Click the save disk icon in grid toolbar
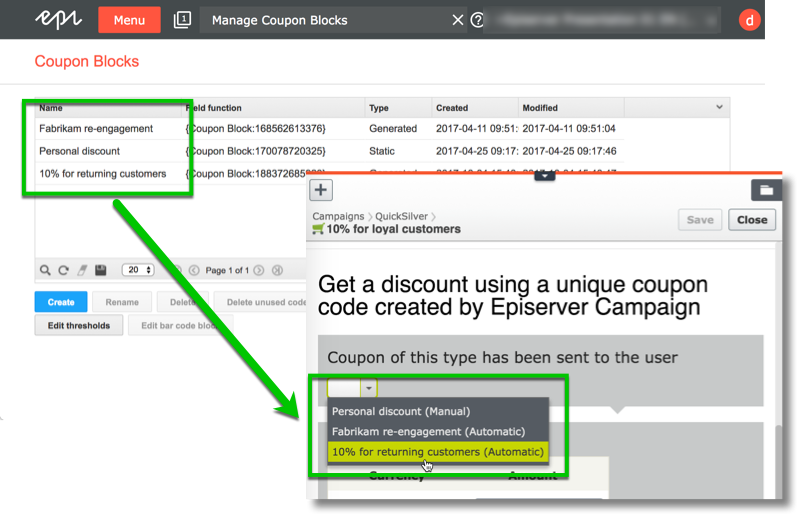 click(x=100, y=270)
